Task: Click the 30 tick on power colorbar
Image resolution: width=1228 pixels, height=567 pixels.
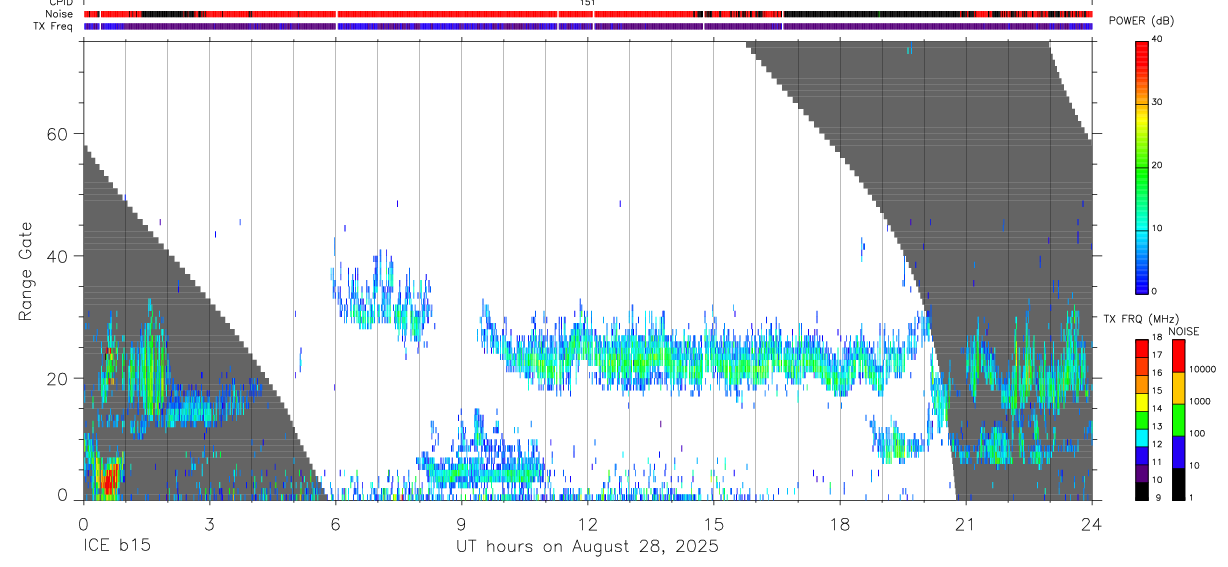Action: click(x=1157, y=103)
